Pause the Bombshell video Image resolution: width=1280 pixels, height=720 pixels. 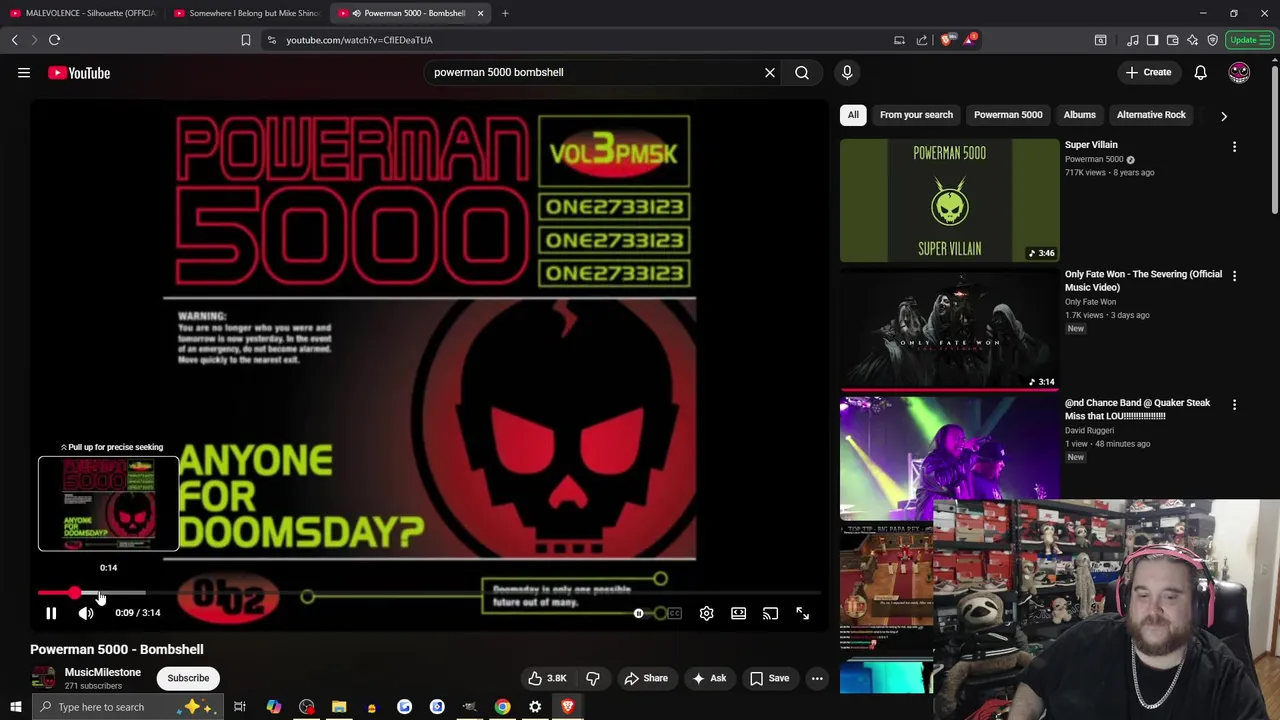point(51,613)
